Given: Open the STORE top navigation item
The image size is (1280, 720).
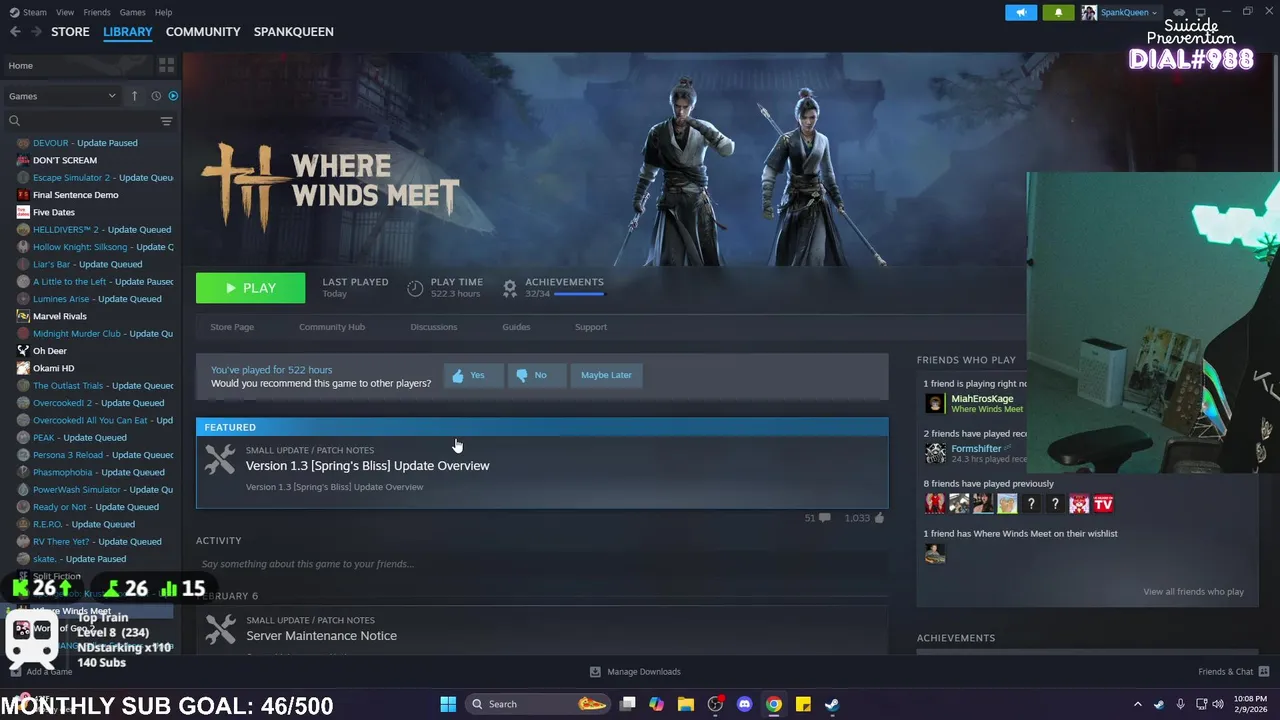Looking at the screenshot, I should click(70, 32).
